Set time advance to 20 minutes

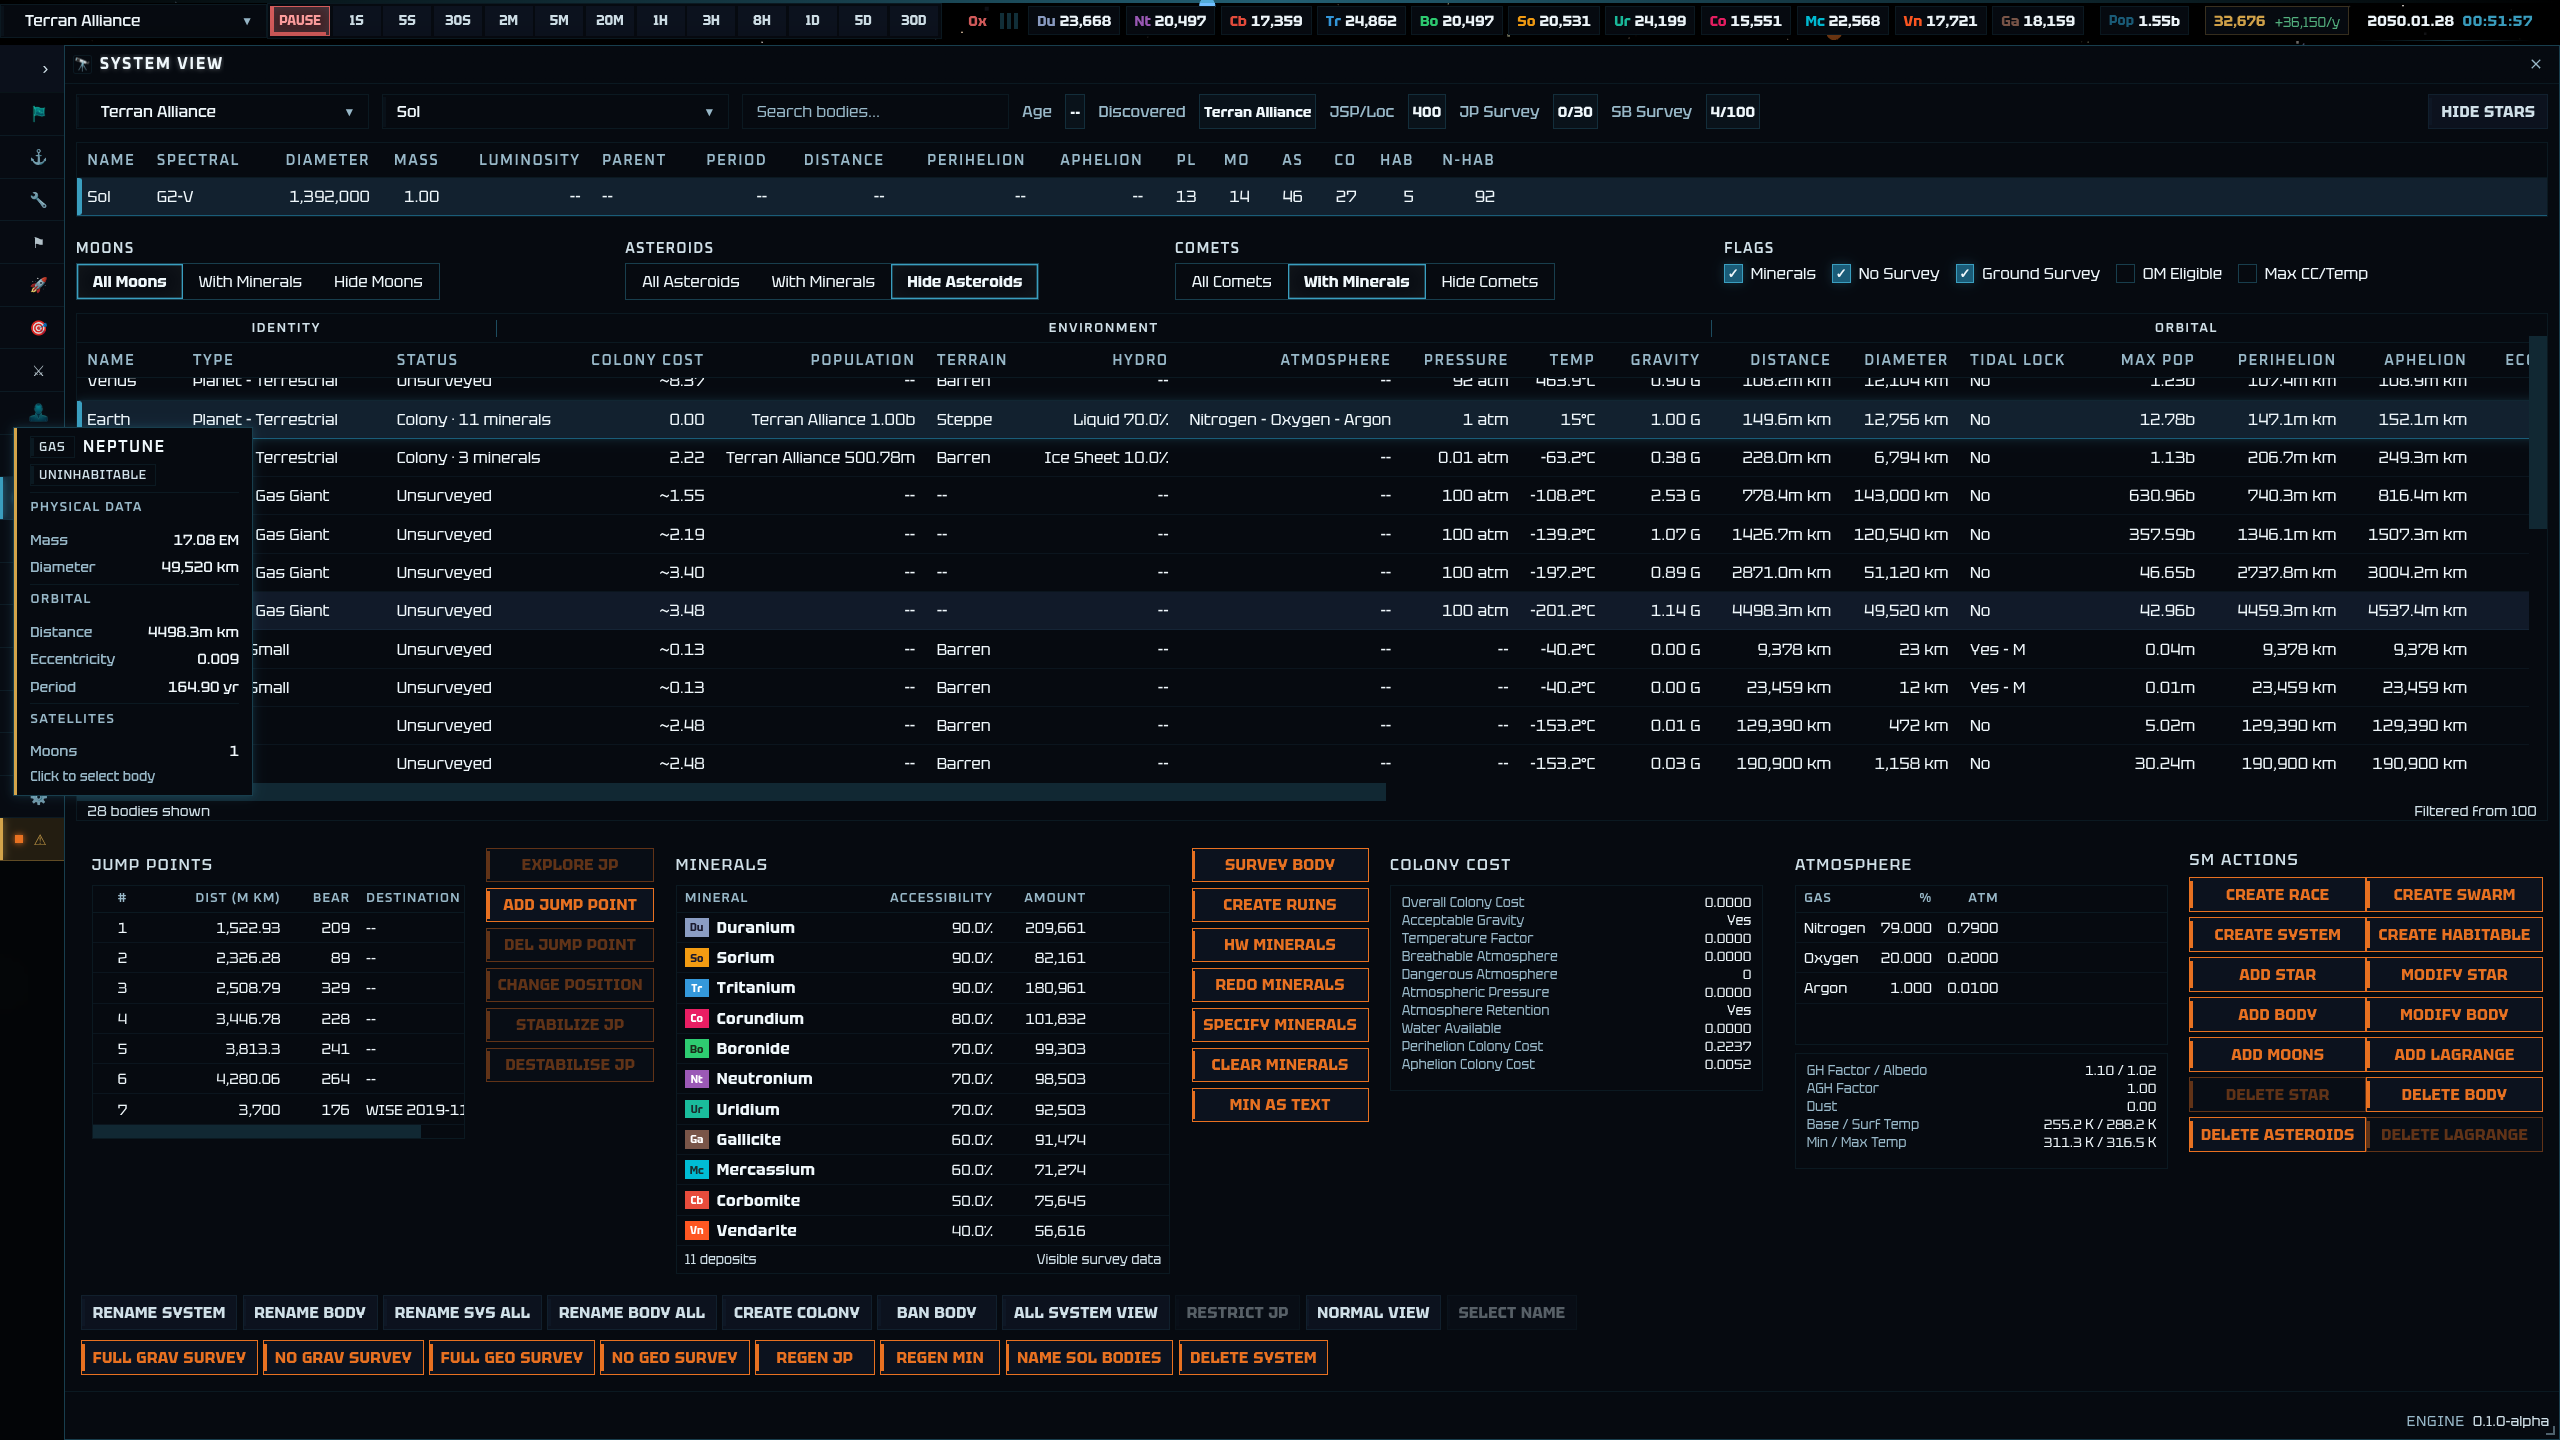[x=609, y=21]
